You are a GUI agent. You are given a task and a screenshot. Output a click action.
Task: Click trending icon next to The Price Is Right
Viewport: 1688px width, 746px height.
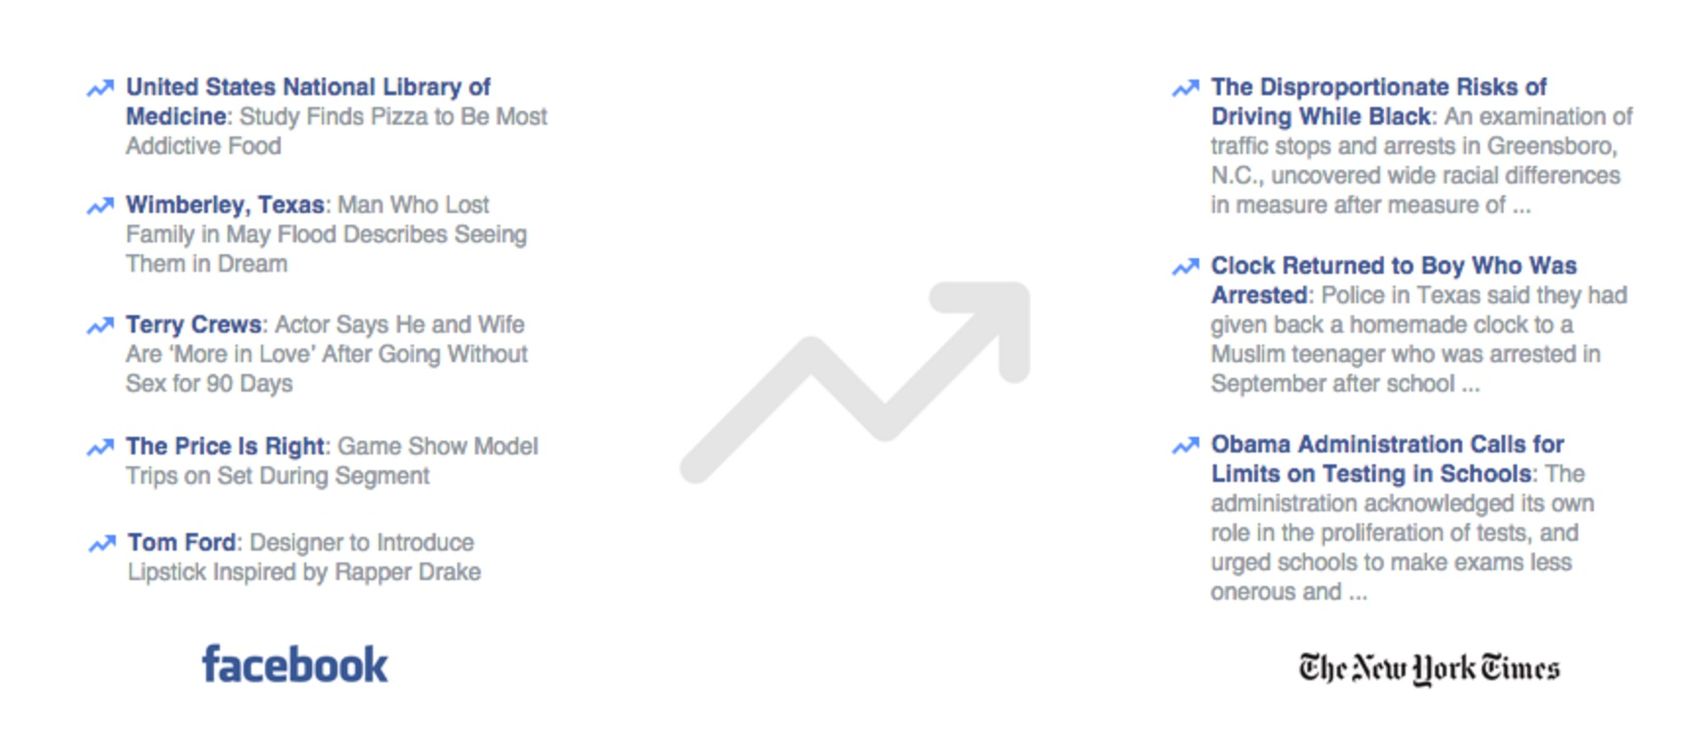click(100, 447)
